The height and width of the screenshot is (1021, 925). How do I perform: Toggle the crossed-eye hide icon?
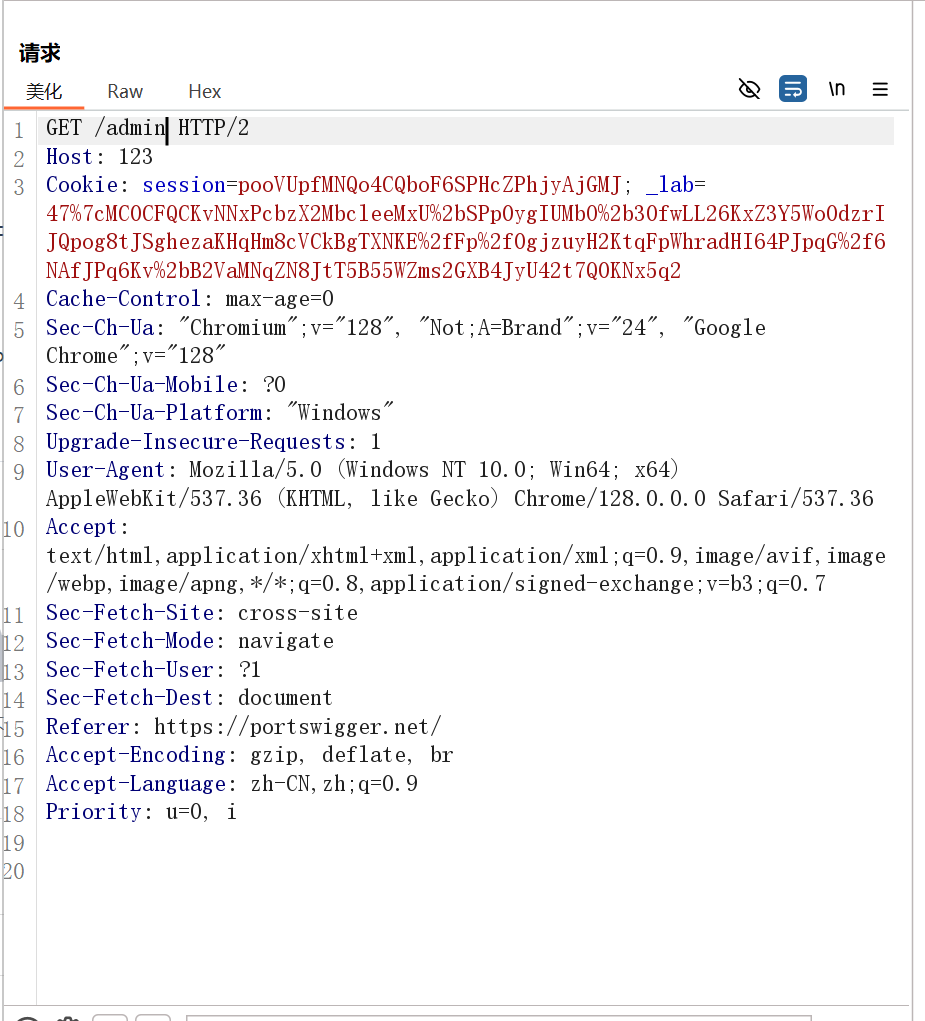(x=749, y=90)
